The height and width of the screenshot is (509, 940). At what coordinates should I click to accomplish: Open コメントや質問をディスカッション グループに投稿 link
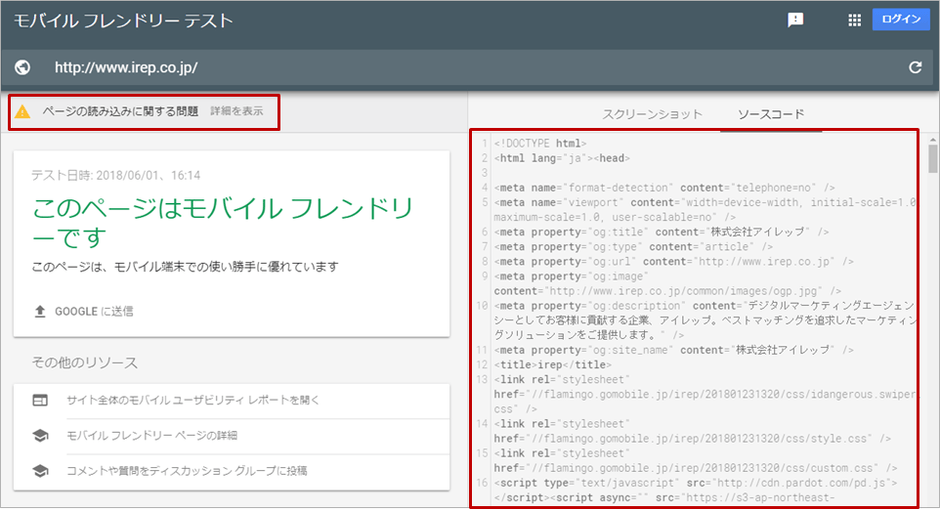click(186, 470)
